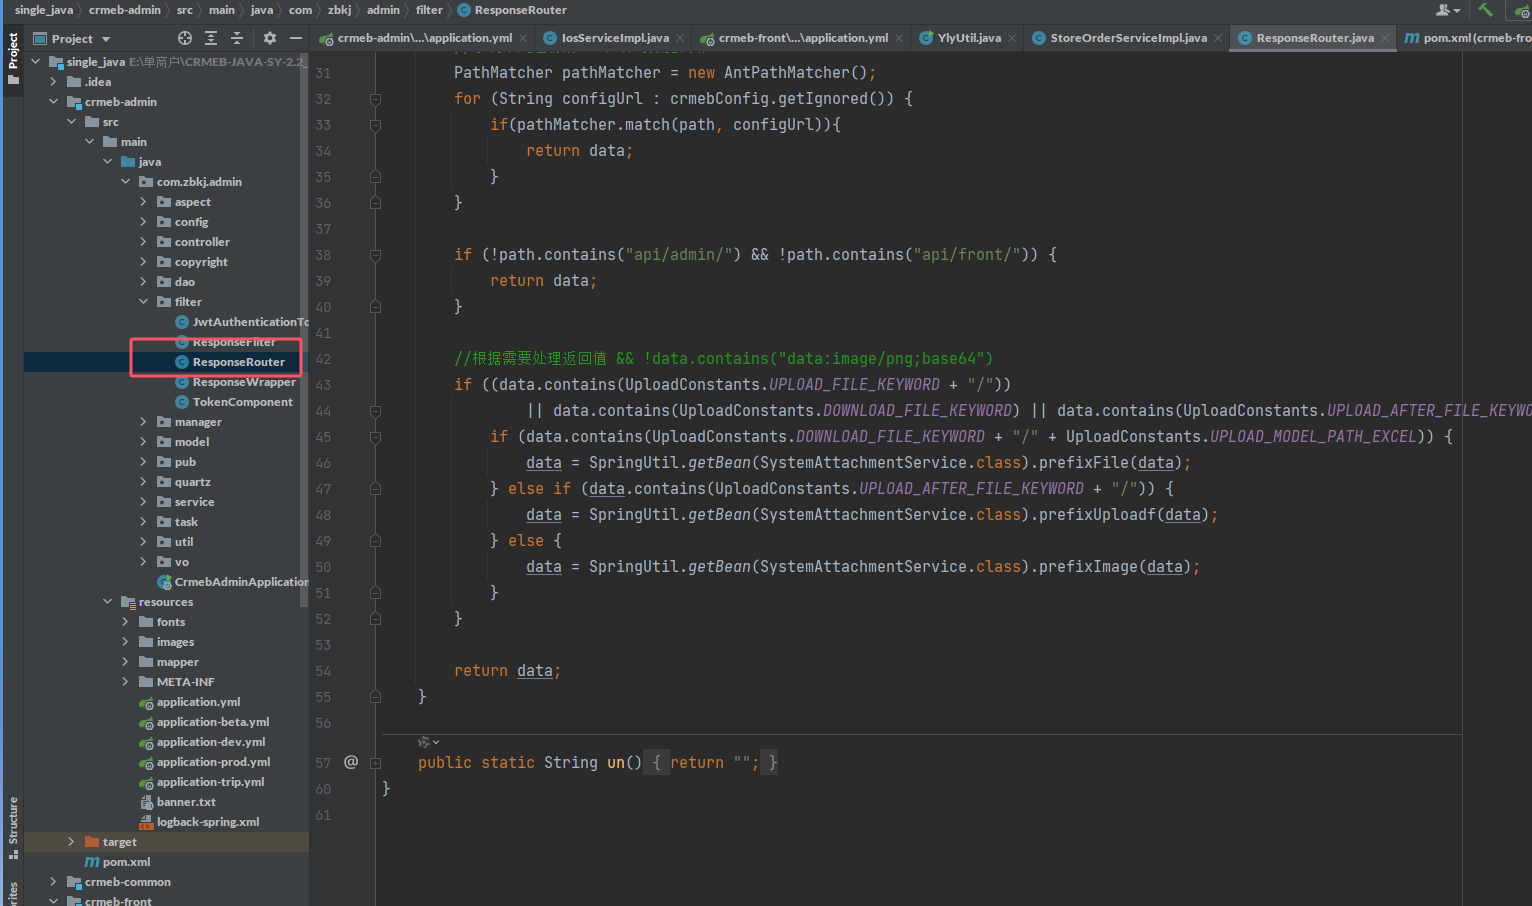Click the @ gutter icon at line 57

coord(351,762)
